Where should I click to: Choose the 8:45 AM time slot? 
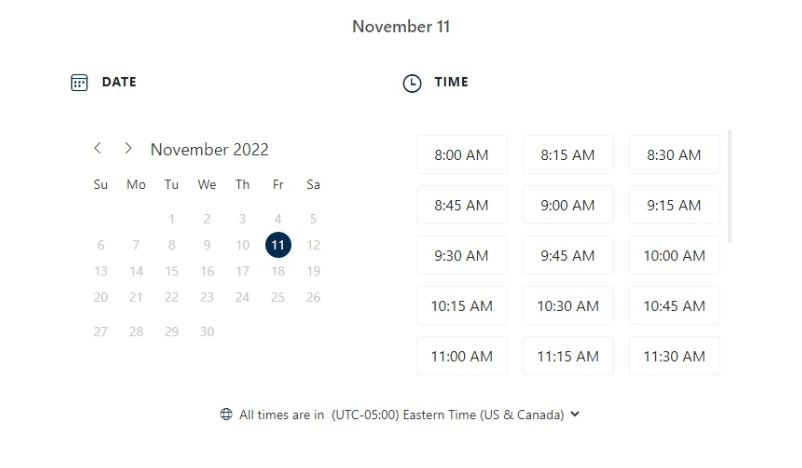pos(462,205)
